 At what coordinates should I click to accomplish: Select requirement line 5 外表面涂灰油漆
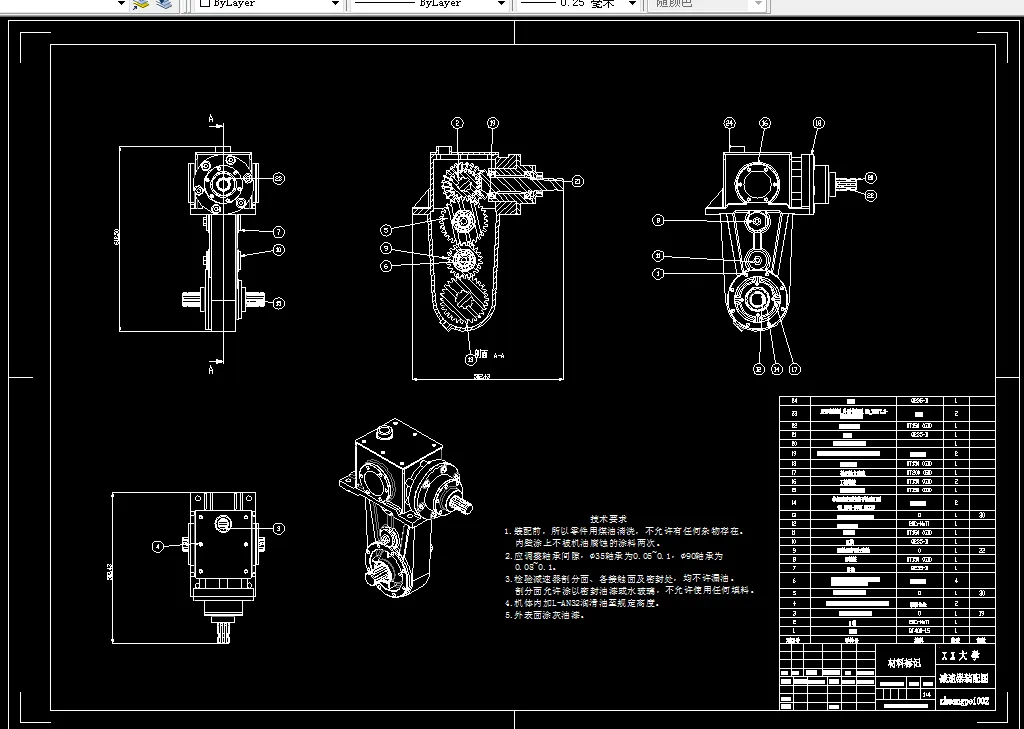(x=544, y=615)
